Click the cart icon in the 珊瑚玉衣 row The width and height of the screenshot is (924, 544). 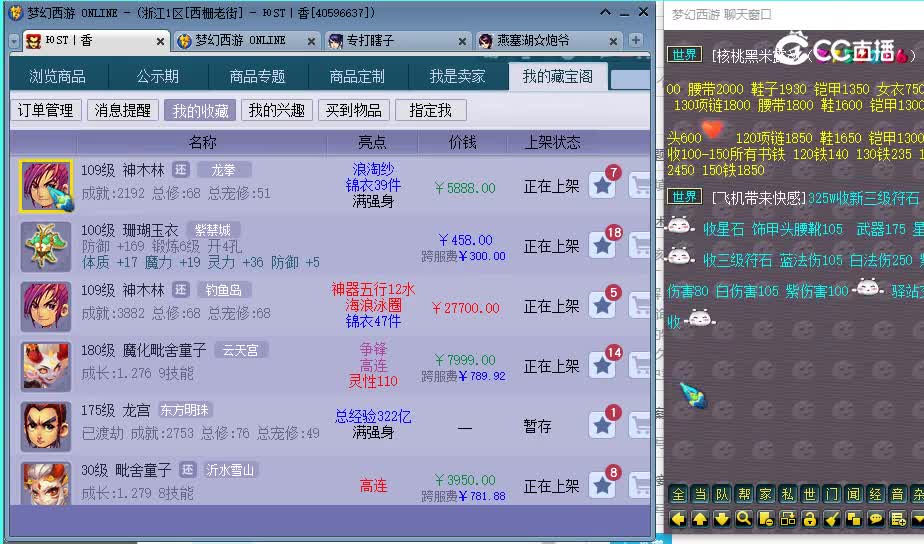click(x=640, y=246)
